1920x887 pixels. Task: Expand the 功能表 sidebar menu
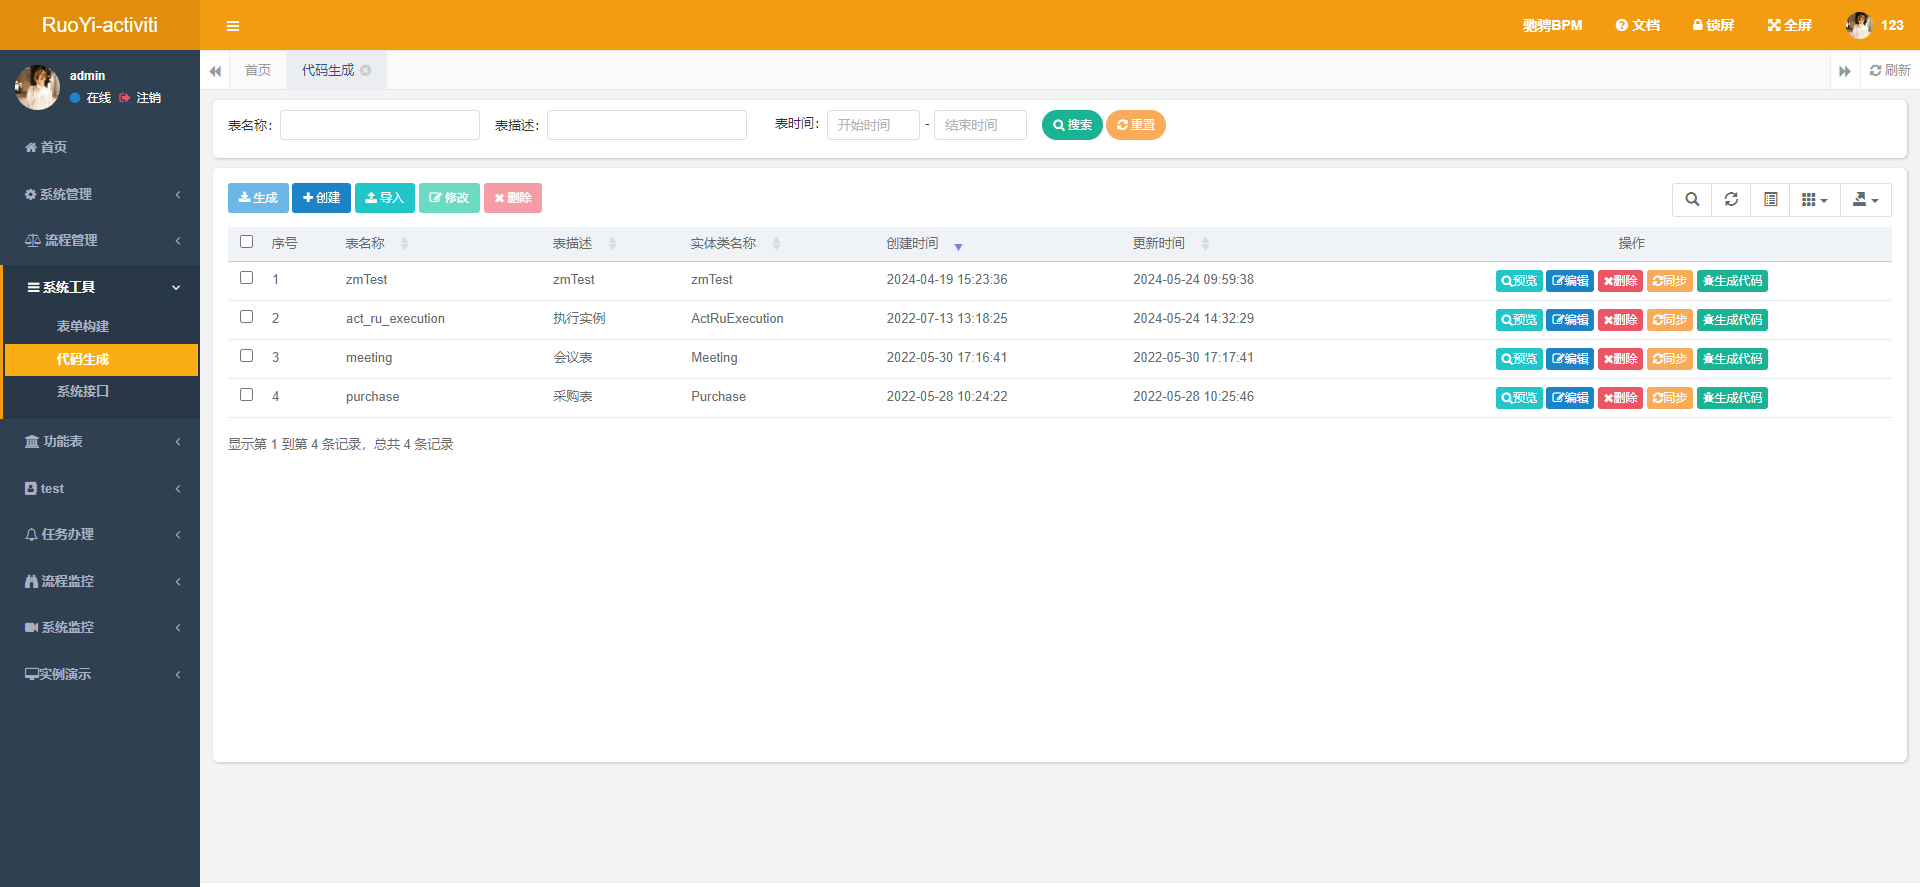click(100, 441)
